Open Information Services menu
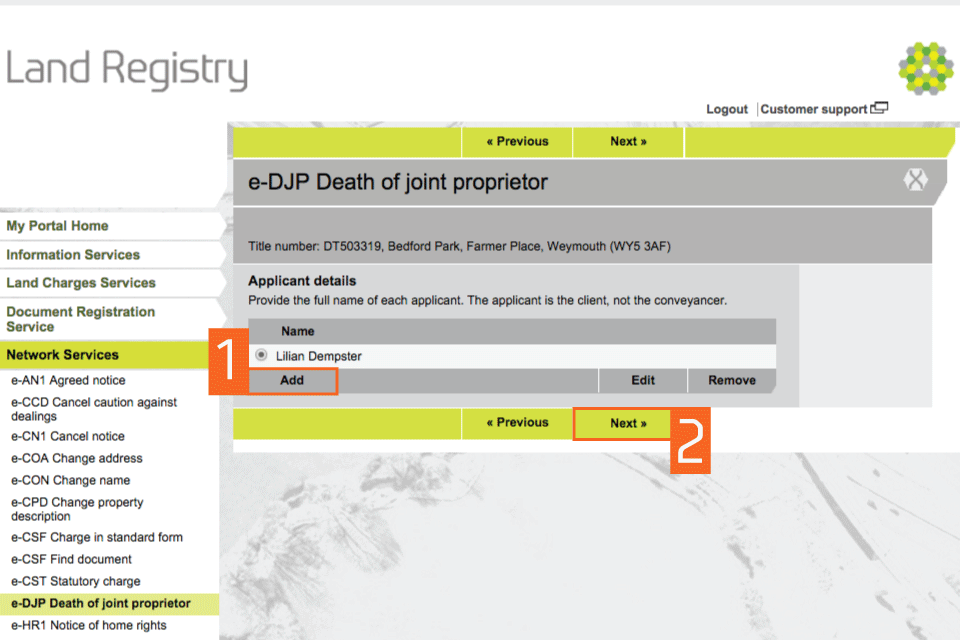 tap(73, 255)
